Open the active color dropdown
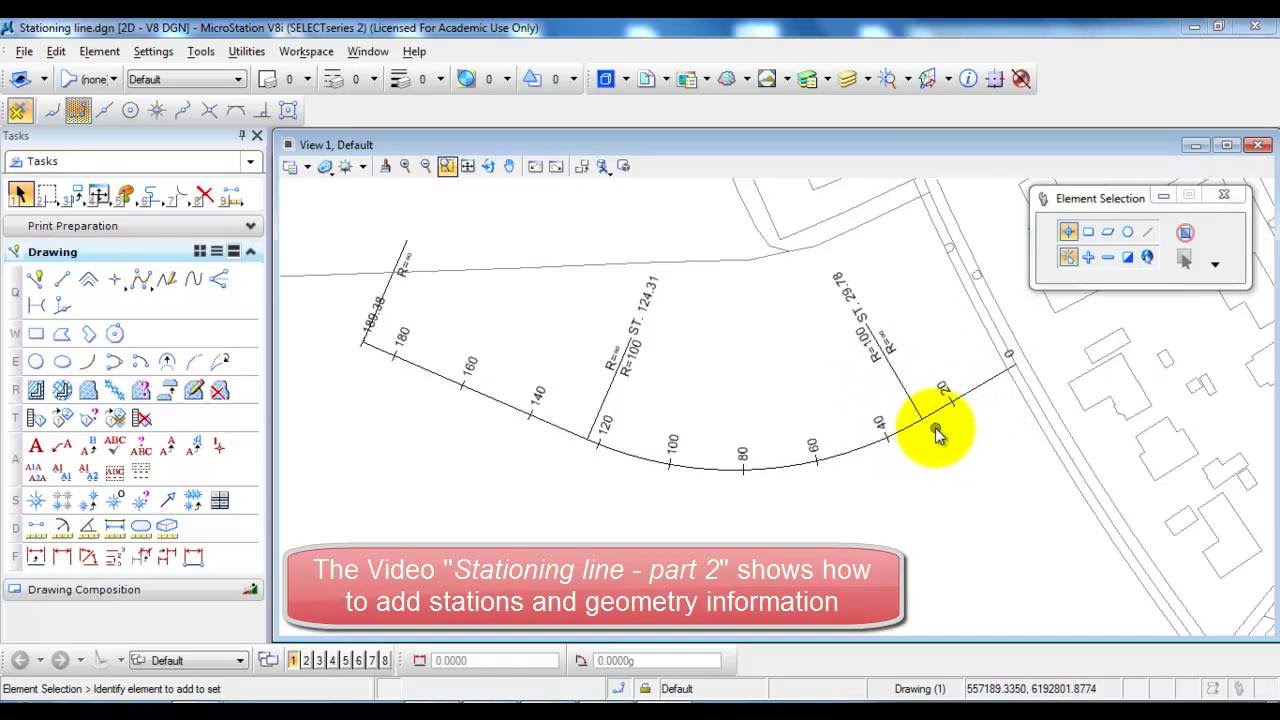The height and width of the screenshot is (720, 1280). tap(307, 79)
